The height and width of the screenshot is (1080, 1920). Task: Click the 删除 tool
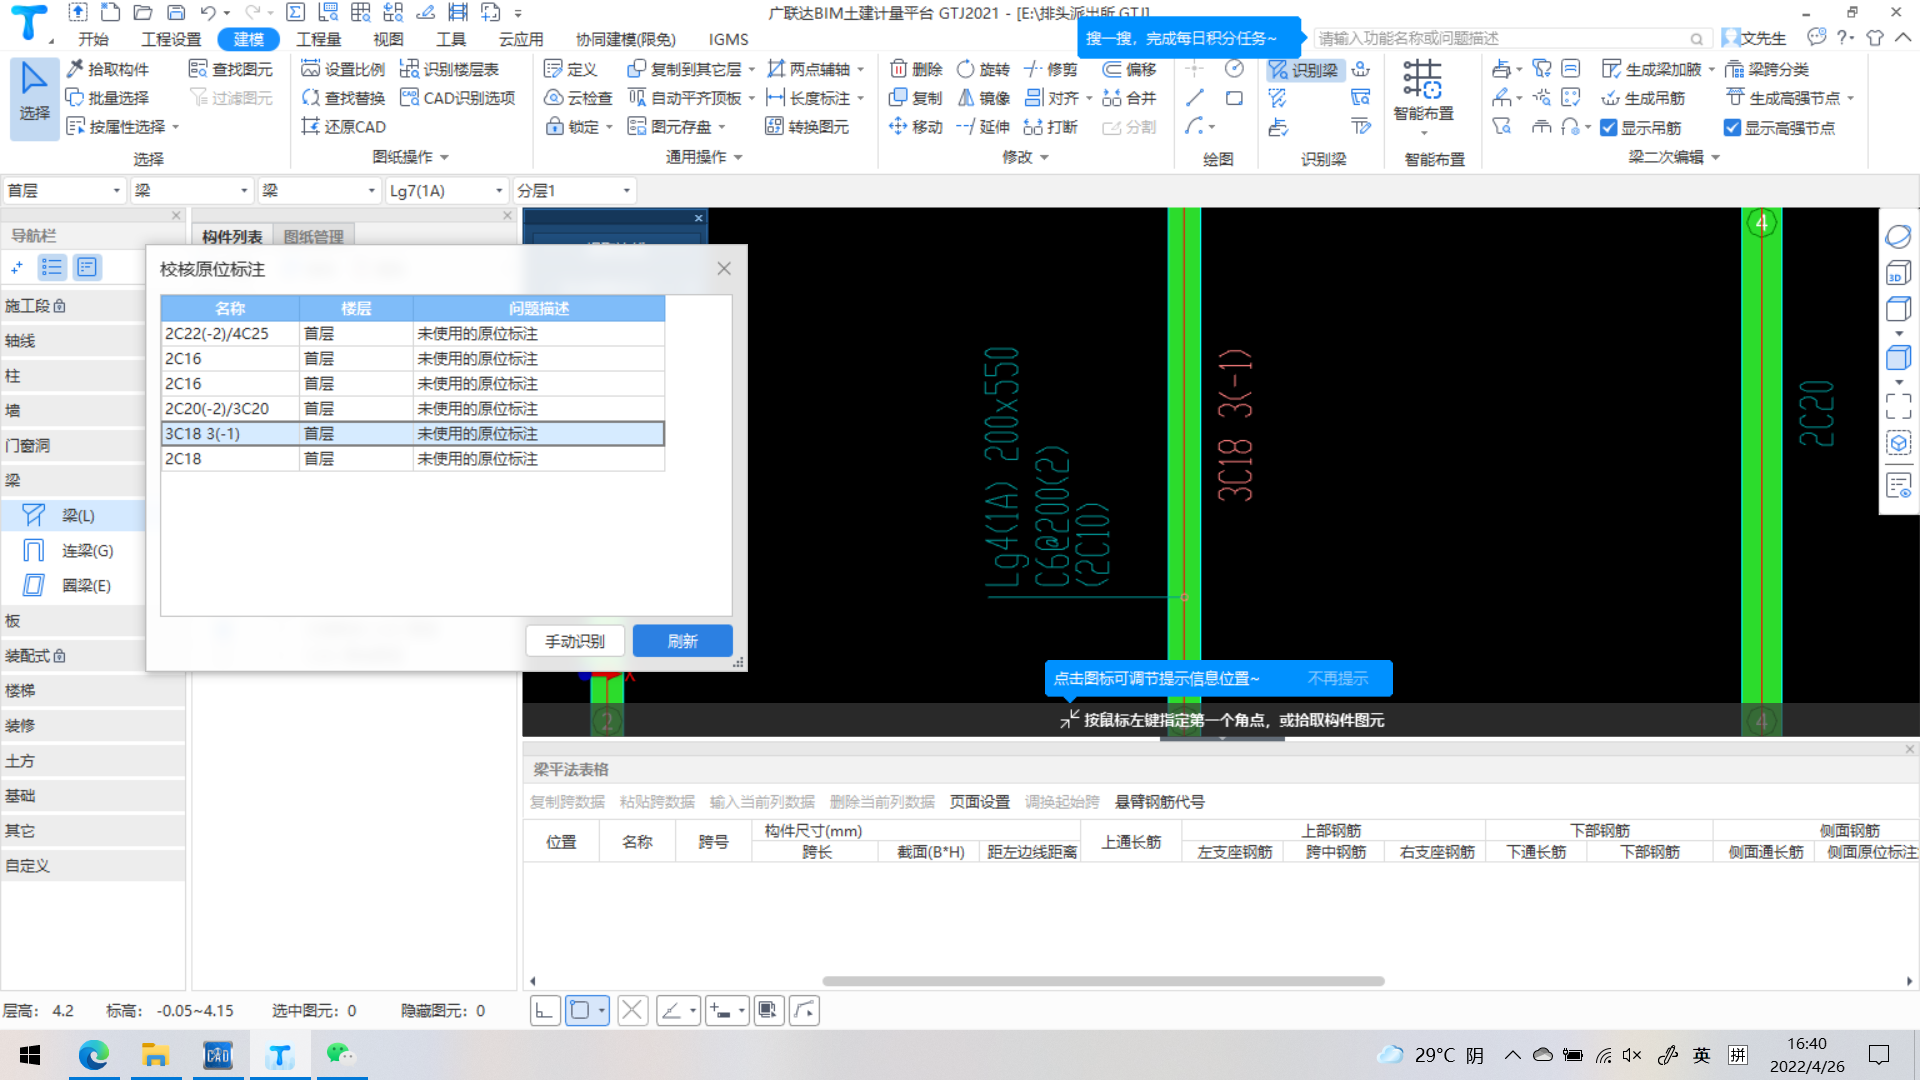pos(916,69)
